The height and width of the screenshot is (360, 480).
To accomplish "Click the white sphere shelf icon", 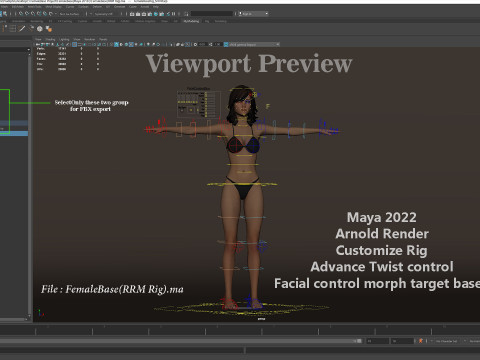I will 40,29.
